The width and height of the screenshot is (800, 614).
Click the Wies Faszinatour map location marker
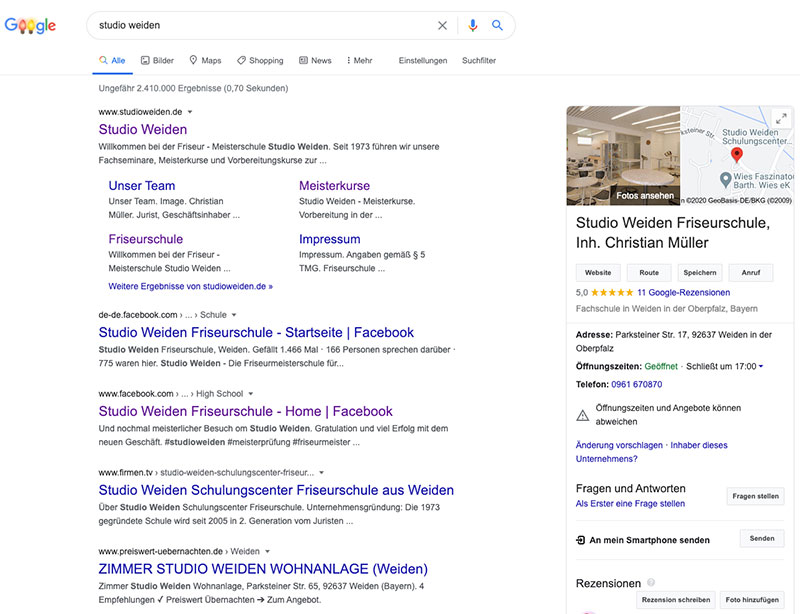(x=725, y=180)
